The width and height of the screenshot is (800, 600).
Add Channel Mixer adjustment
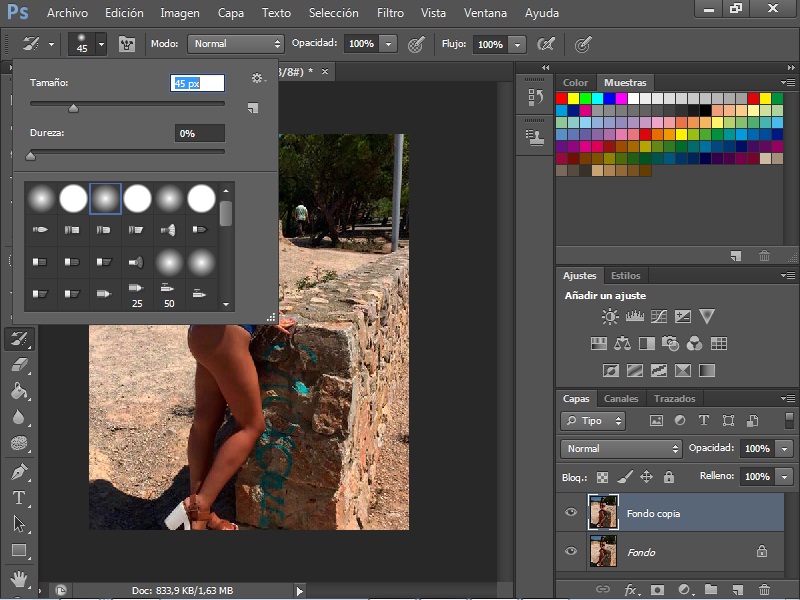click(x=694, y=343)
